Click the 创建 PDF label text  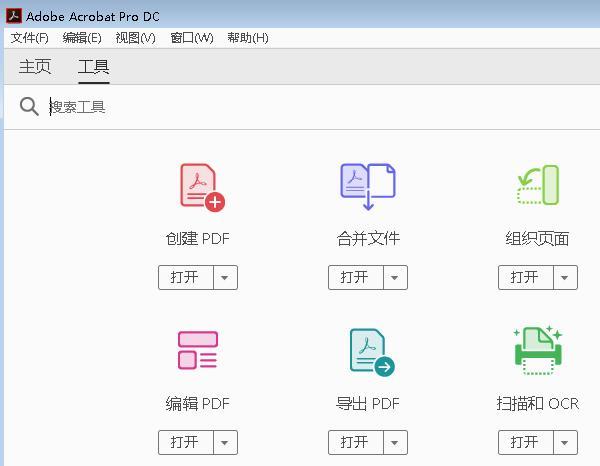(x=197, y=239)
